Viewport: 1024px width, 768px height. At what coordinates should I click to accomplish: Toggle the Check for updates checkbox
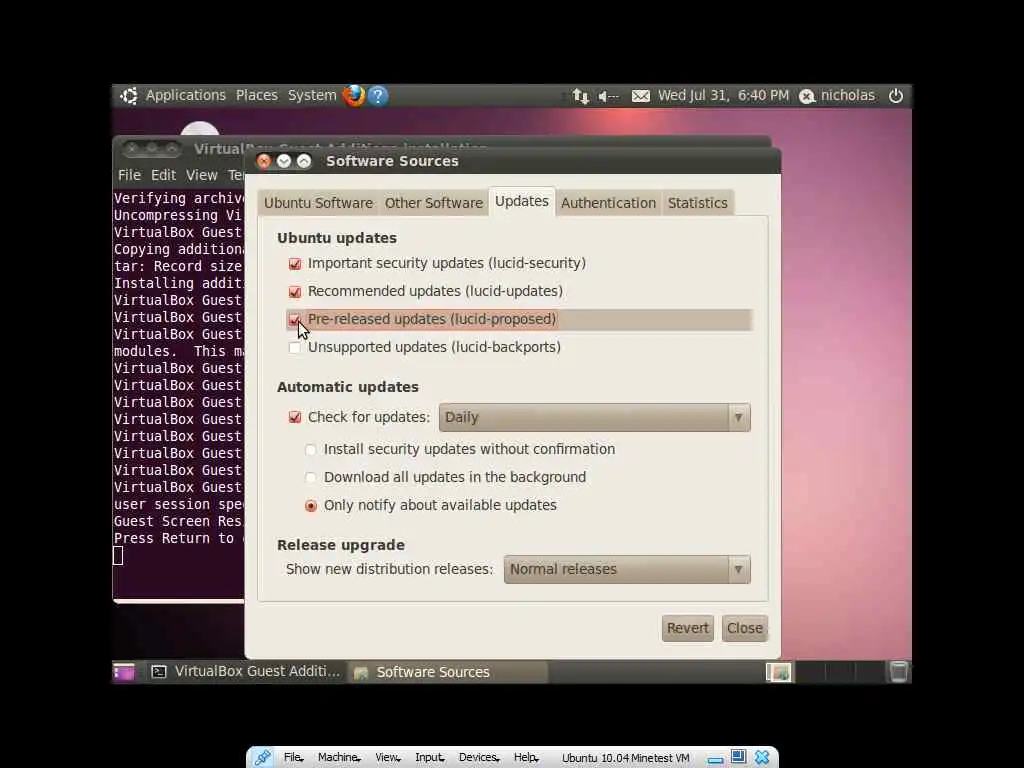[295, 417]
